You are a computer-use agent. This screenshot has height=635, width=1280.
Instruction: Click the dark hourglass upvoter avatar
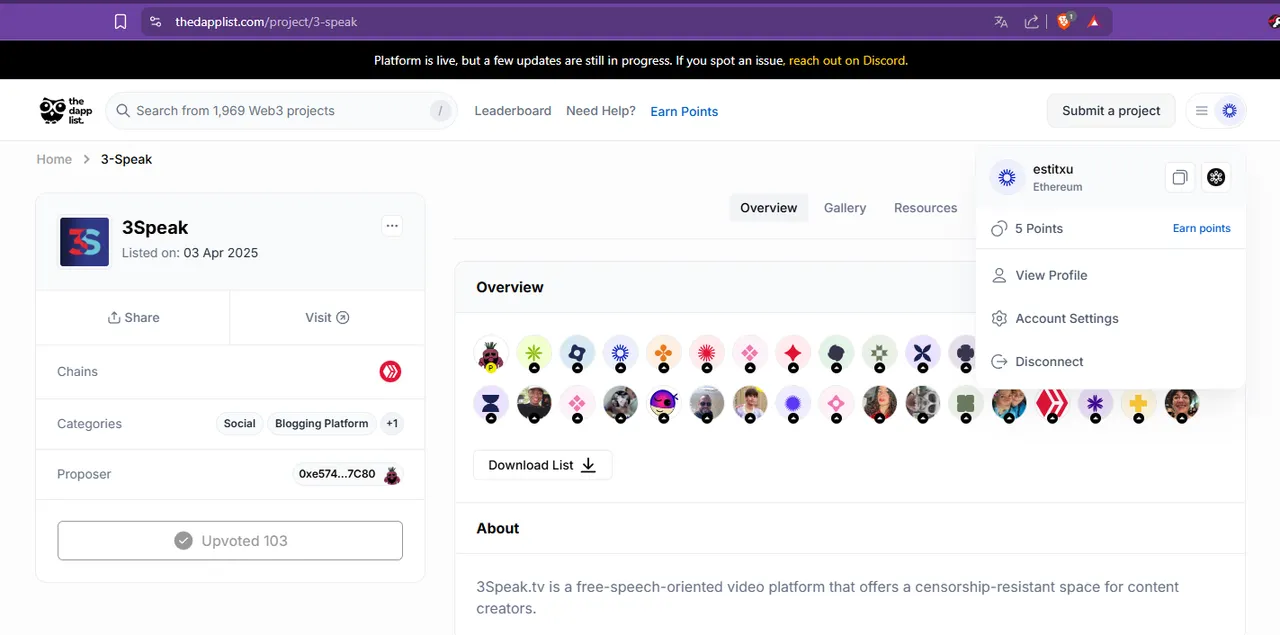(x=490, y=404)
